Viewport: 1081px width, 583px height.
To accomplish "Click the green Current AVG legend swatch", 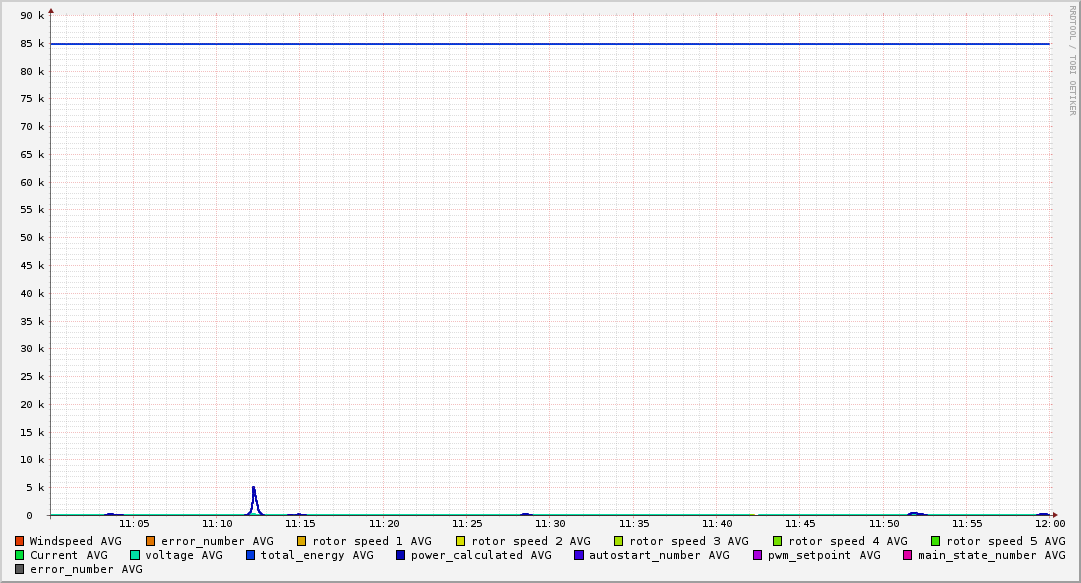I will (20, 555).
